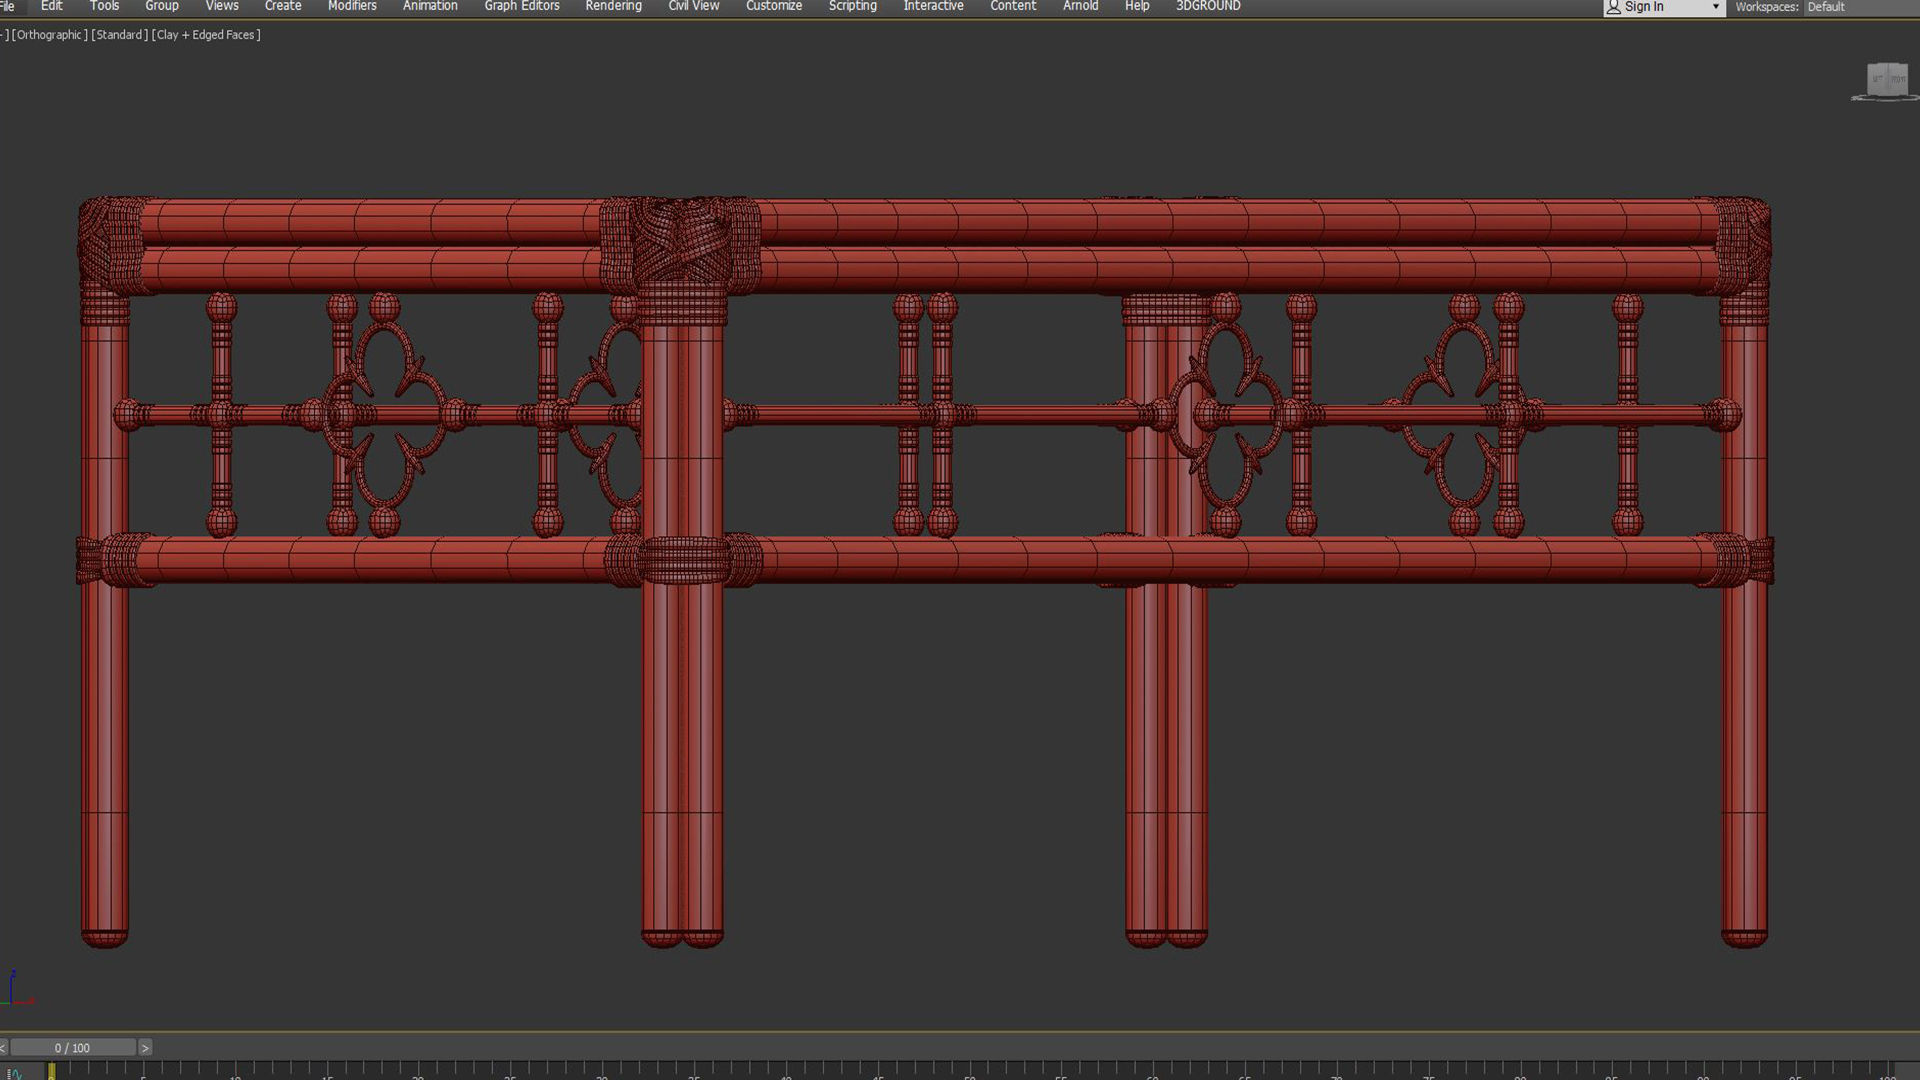Step time slider backward with left arrow
Screen dimensions: 1920x1080
[x=3, y=1048]
